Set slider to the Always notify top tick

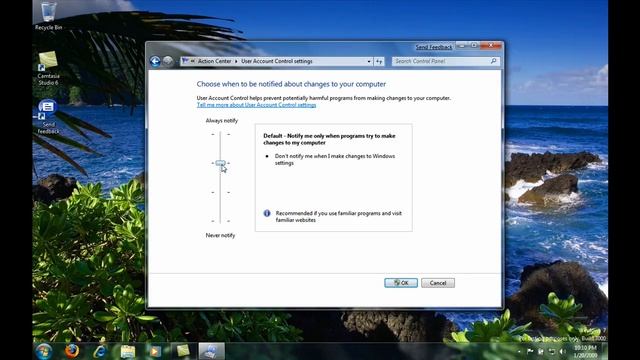click(x=220, y=134)
